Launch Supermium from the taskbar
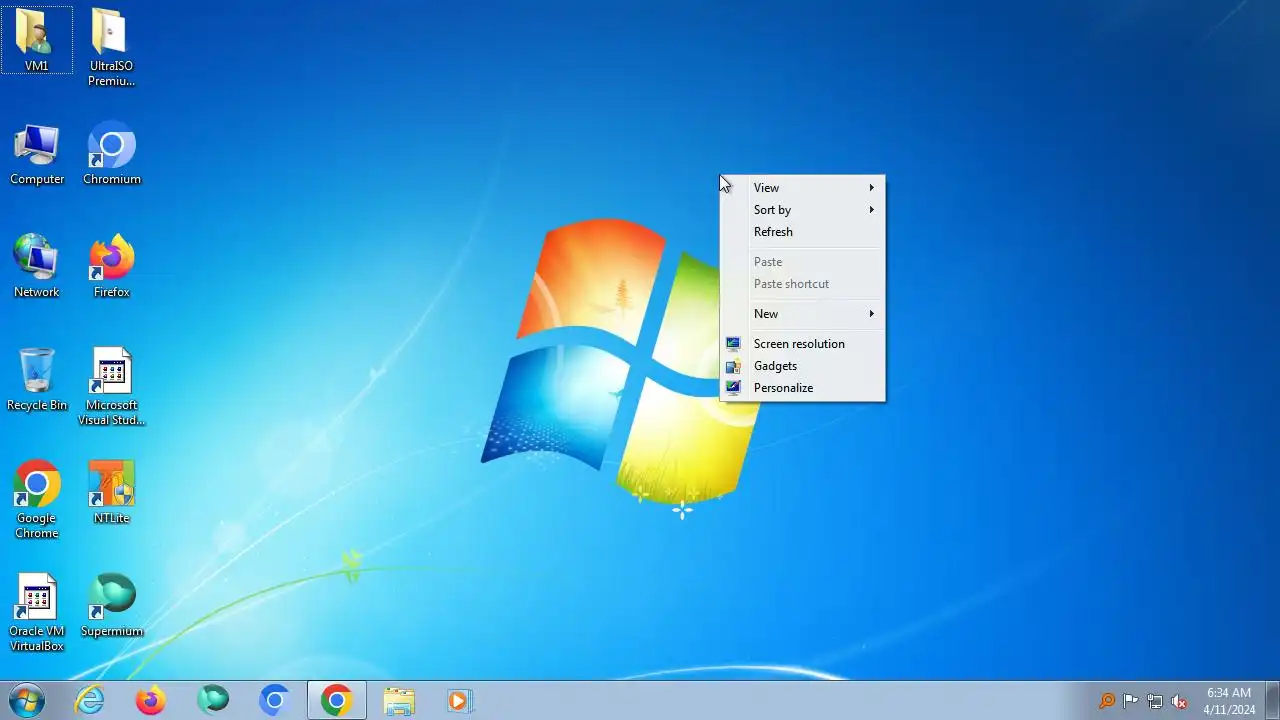The width and height of the screenshot is (1280, 720). [213, 700]
